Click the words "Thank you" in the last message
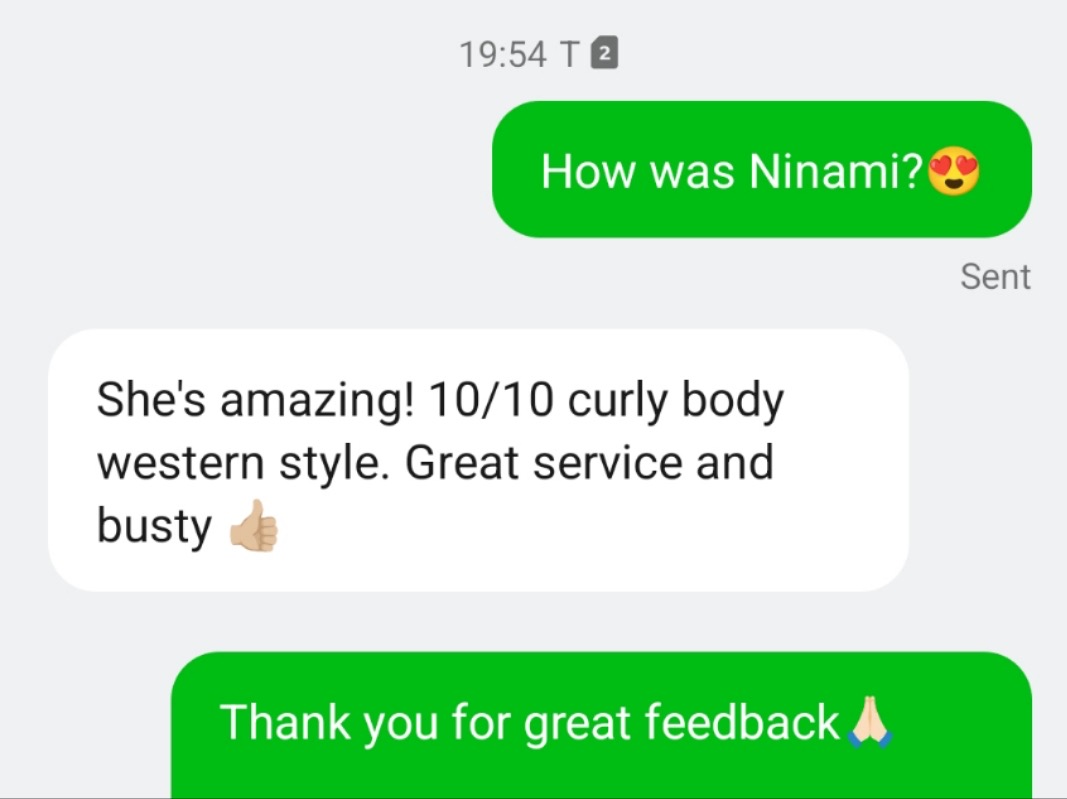1067x799 pixels. (x=329, y=723)
